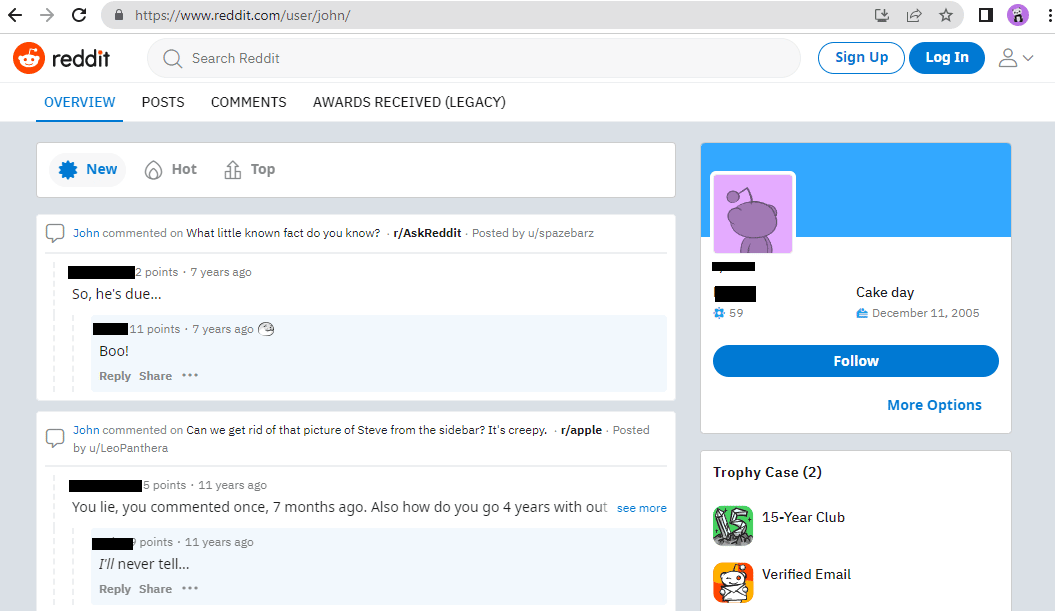The image size is (1055, 611).
Task: Focus the Search Reddit field
Action: coord(474,59)
